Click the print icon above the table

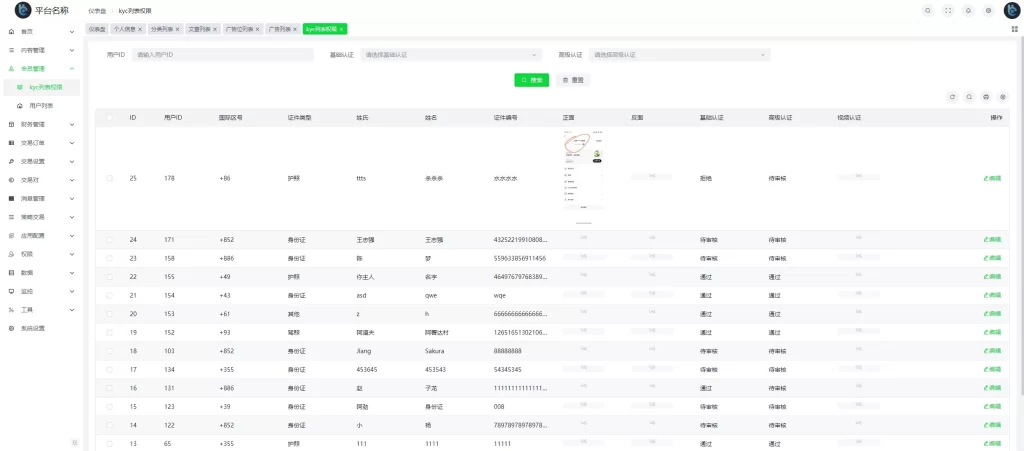(x=986, y=97)
